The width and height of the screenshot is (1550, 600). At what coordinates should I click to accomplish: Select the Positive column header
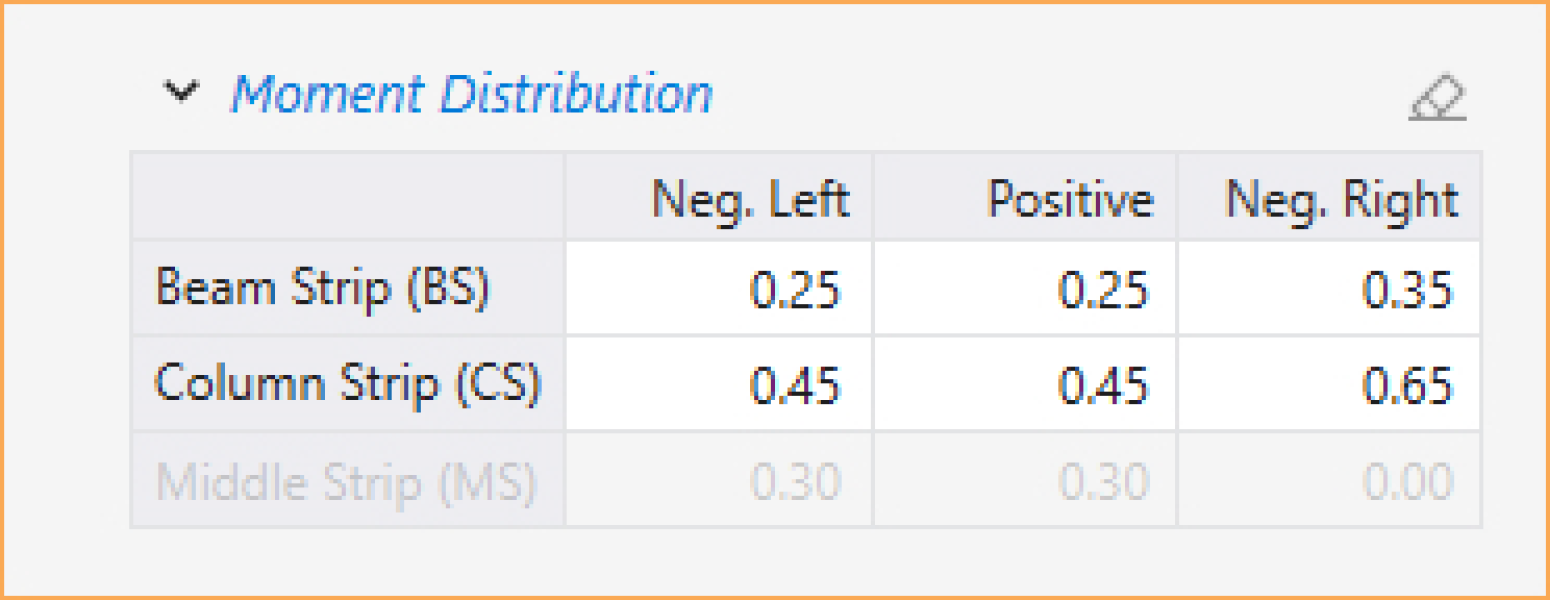point(1025,197)
